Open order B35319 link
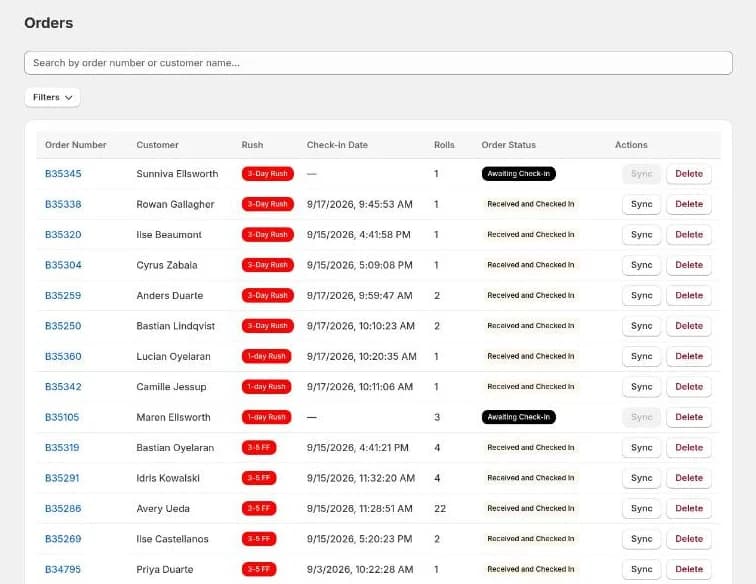 click(x=62, y=448)
